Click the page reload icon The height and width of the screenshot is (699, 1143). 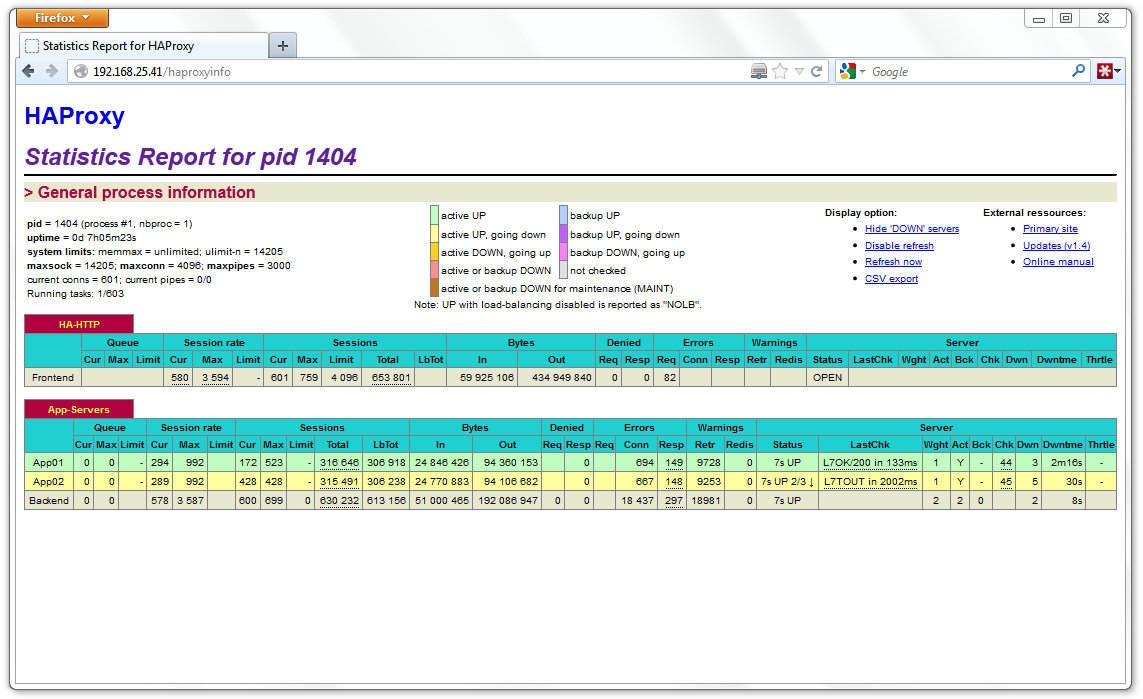click(x=818, y=71)
